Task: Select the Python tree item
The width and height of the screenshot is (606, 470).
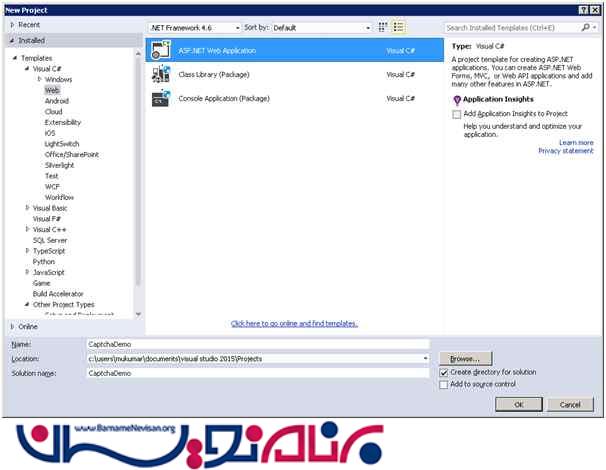Action: tap(44, 262)
